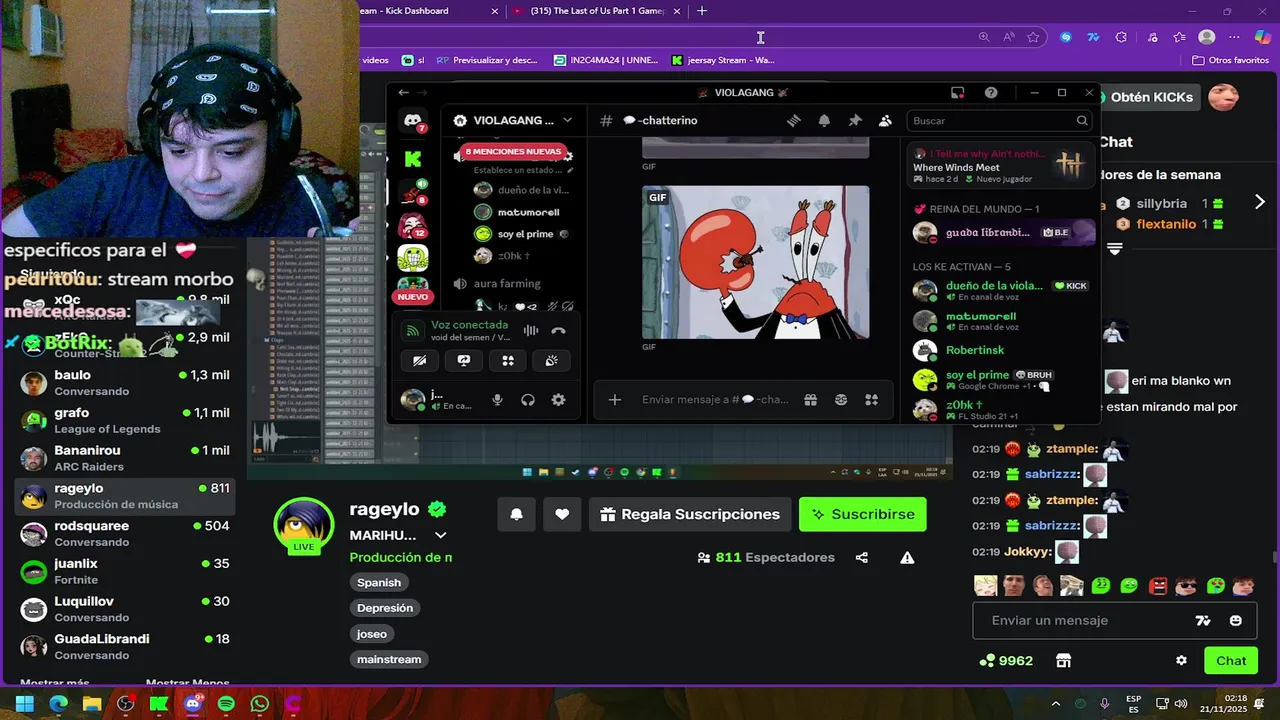Disconnect from Discord voice channel

click(x=559, y=331)
